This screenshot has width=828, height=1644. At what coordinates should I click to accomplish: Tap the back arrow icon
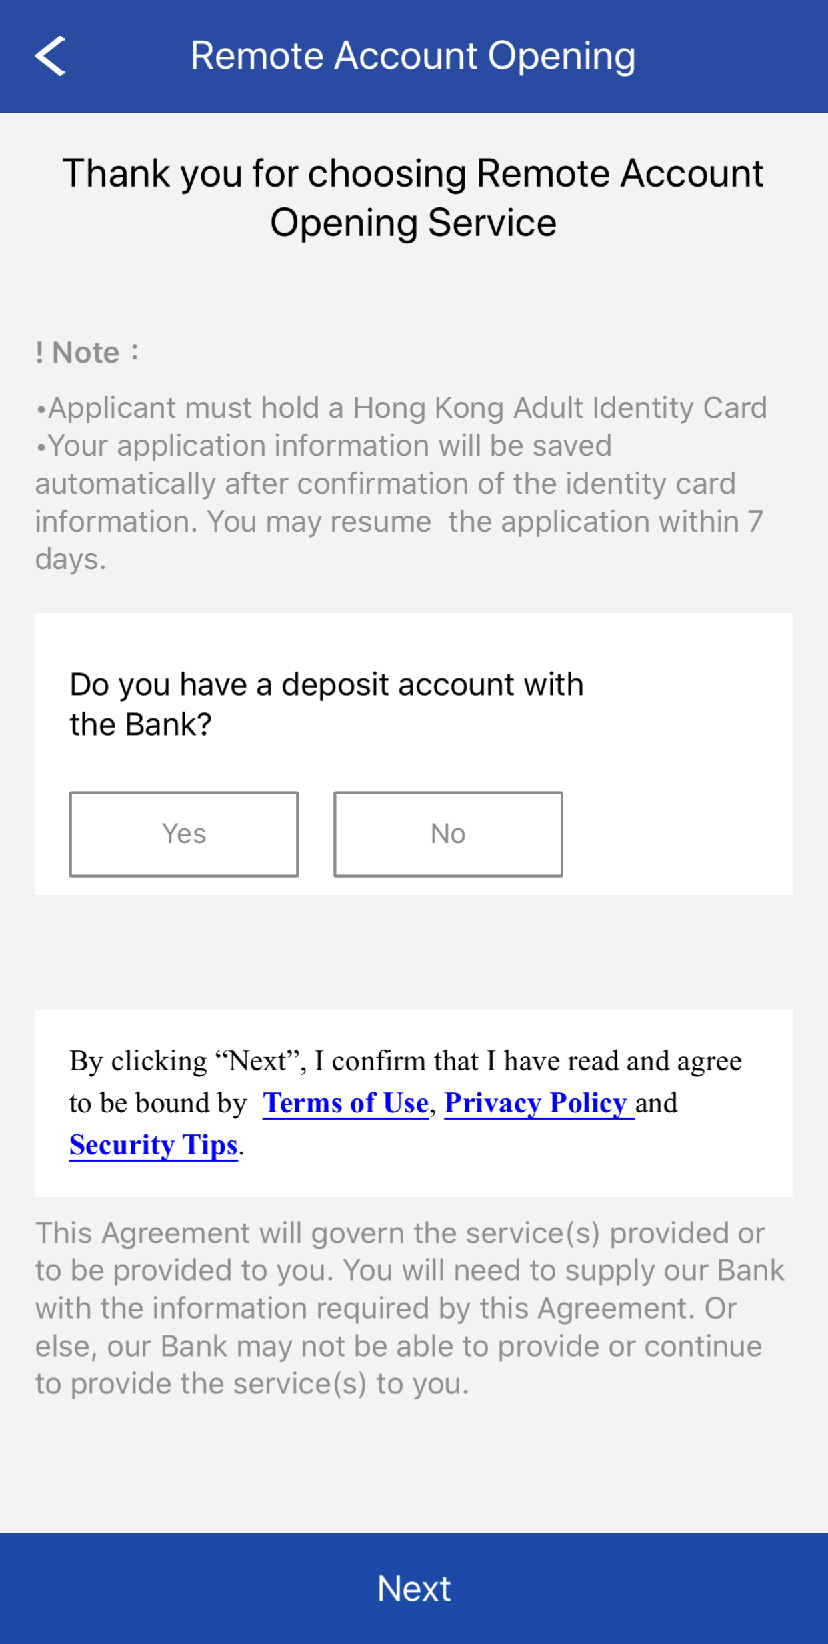[50, 56]
